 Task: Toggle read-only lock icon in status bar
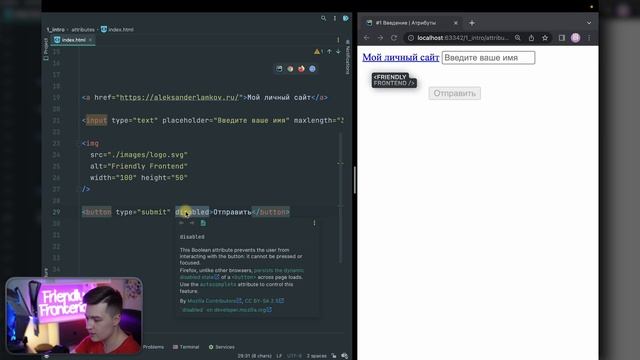pyautogui.click(x=334, y=356)
